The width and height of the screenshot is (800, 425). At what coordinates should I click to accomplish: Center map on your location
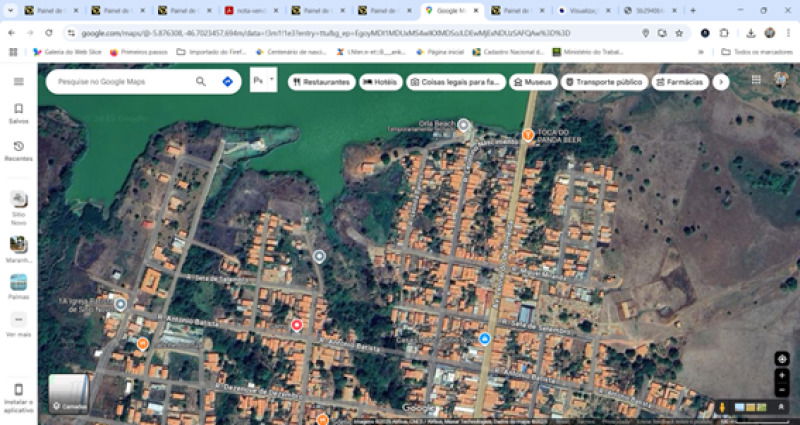(782, 359)
